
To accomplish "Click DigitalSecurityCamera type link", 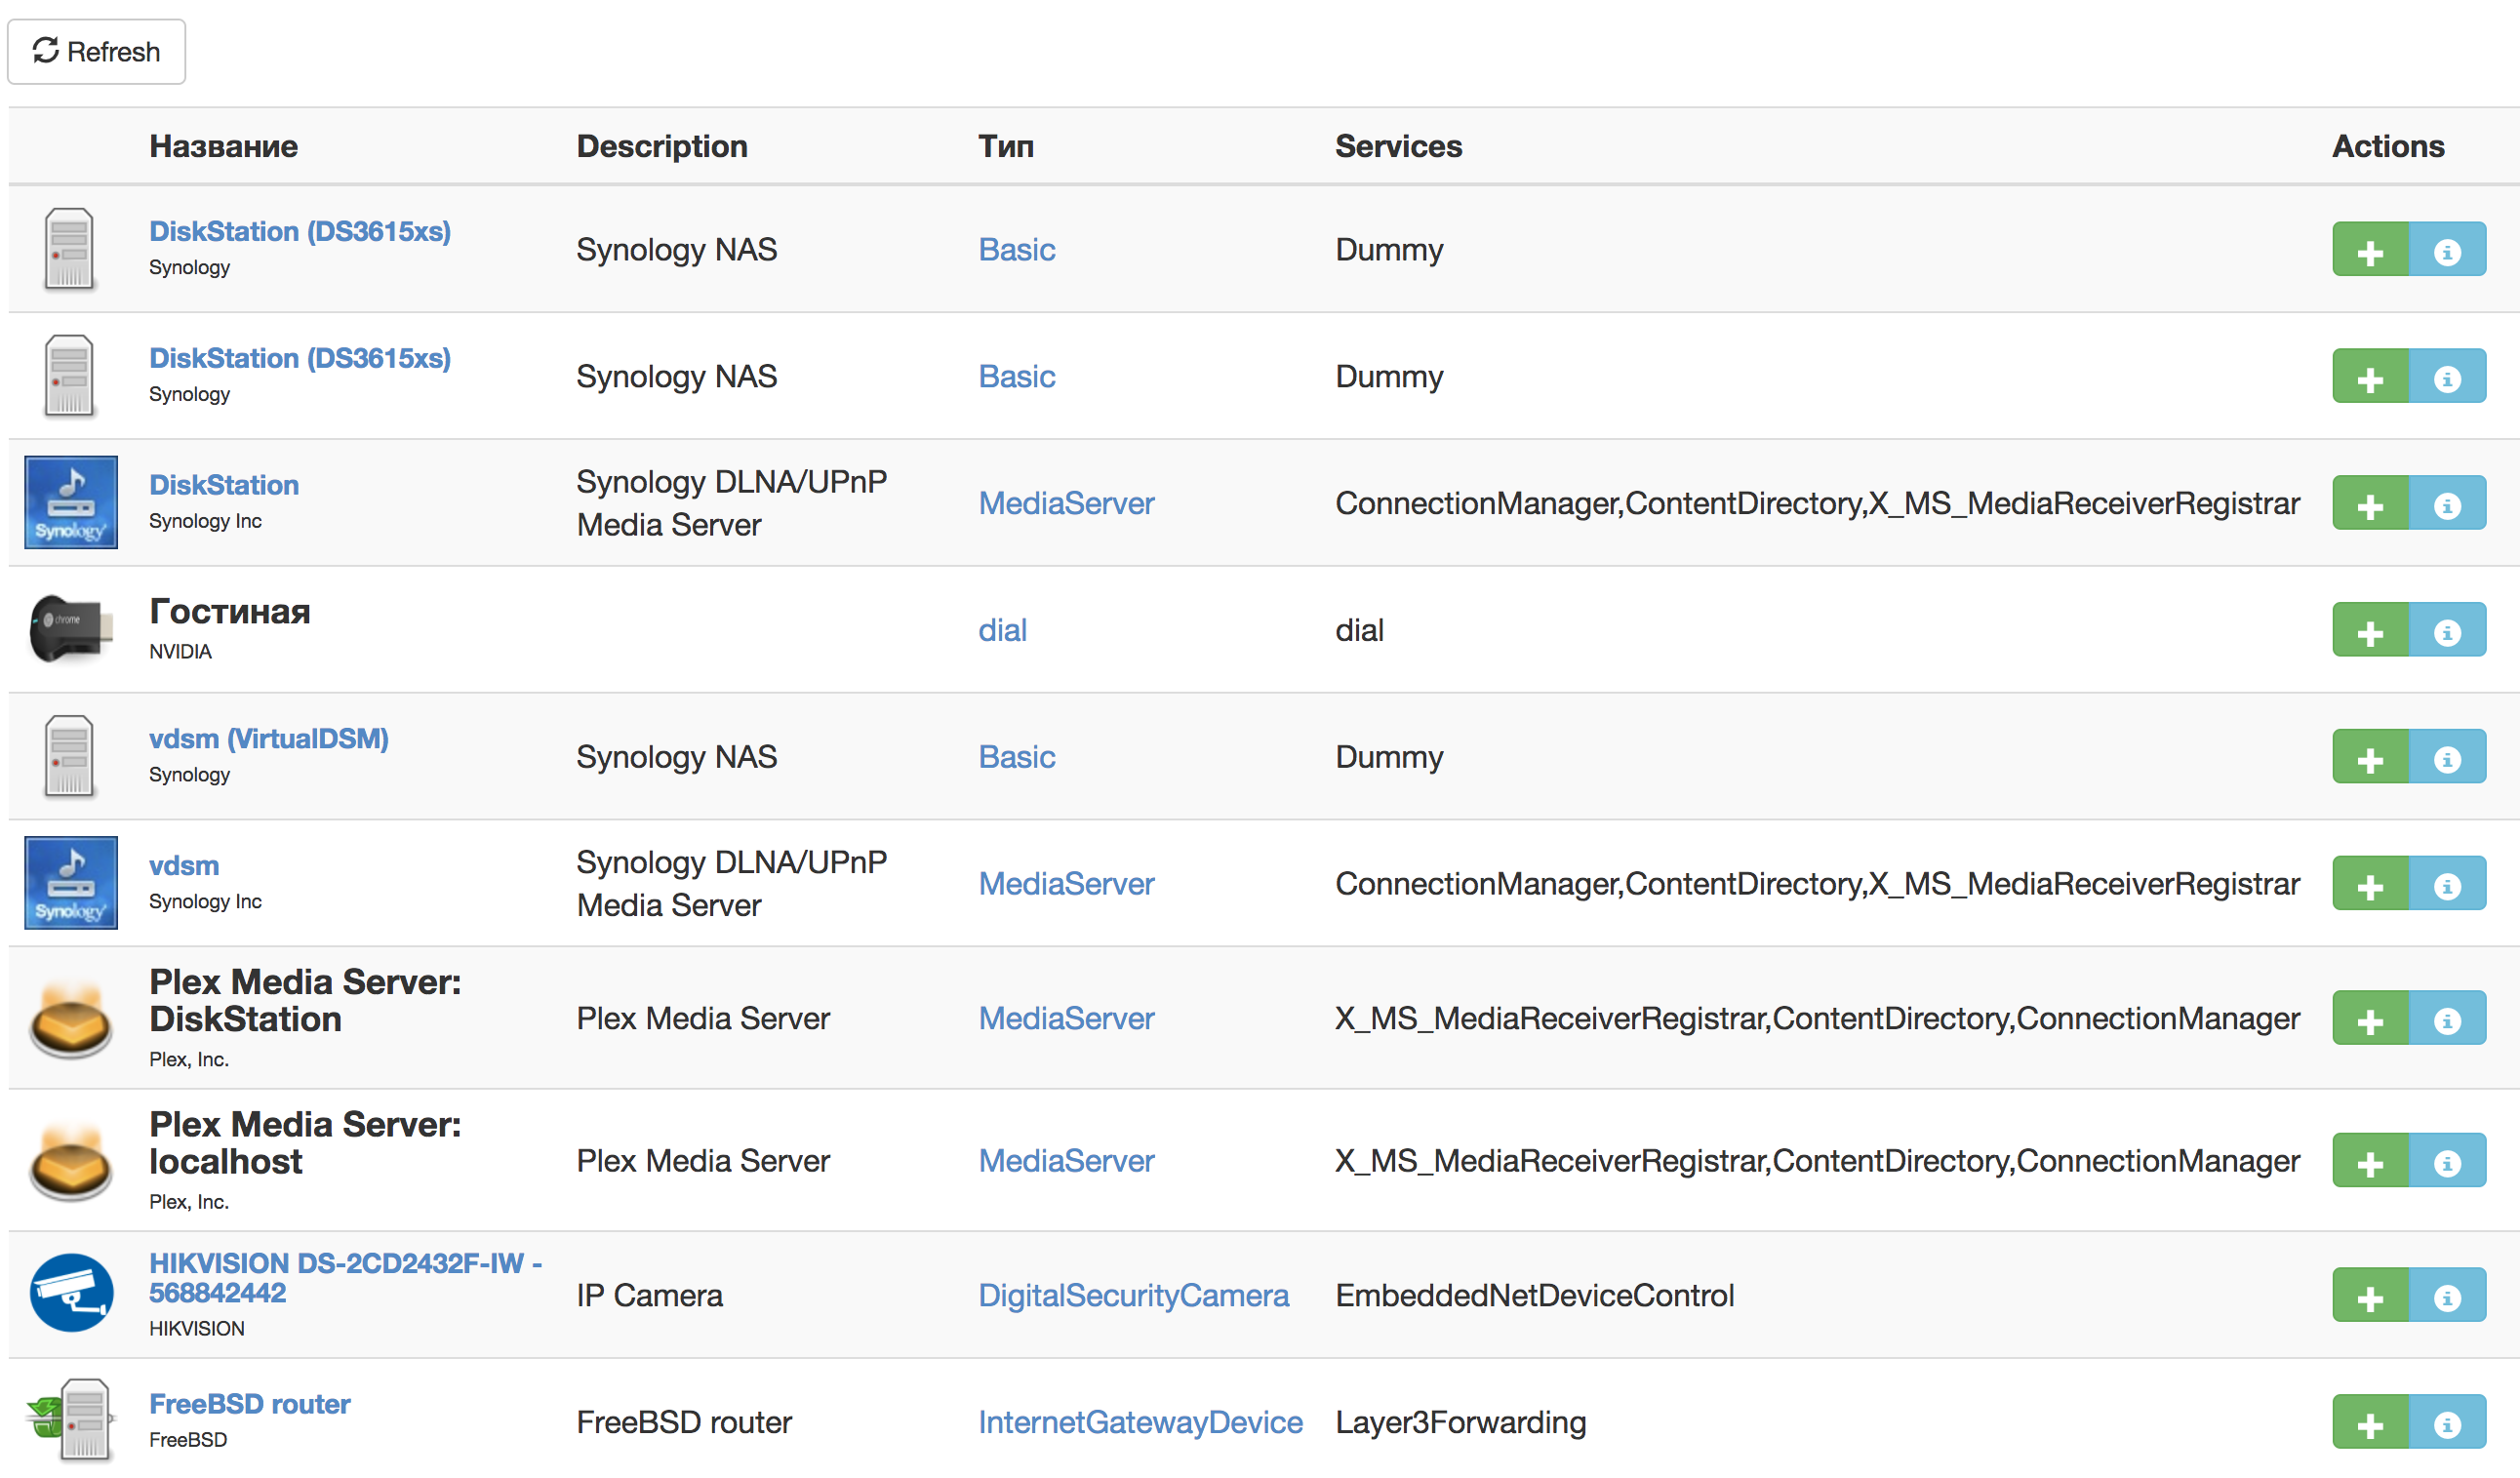I will (x=1132, y=1296).
